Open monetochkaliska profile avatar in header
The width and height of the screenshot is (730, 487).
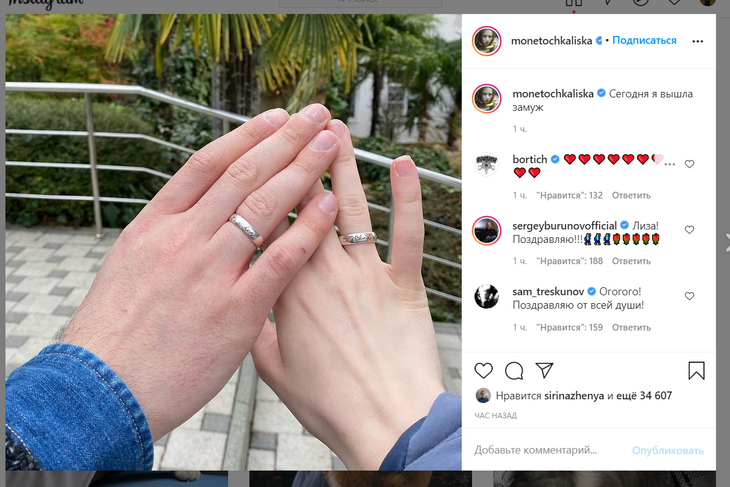point(487,41)
